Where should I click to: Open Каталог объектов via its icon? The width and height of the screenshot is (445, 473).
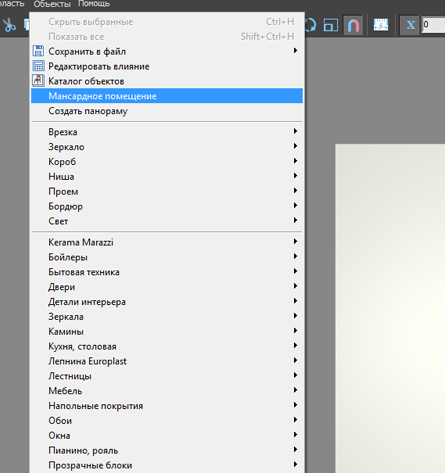click(x=38, y=81)
